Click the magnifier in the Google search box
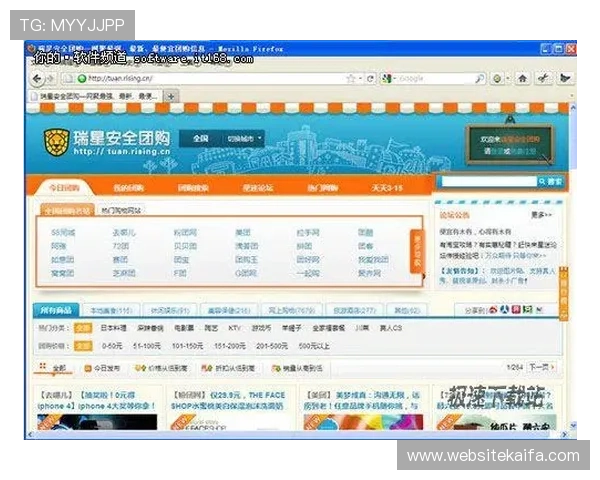The height and width of the screenshot is (480, 600). pos(479,79)
